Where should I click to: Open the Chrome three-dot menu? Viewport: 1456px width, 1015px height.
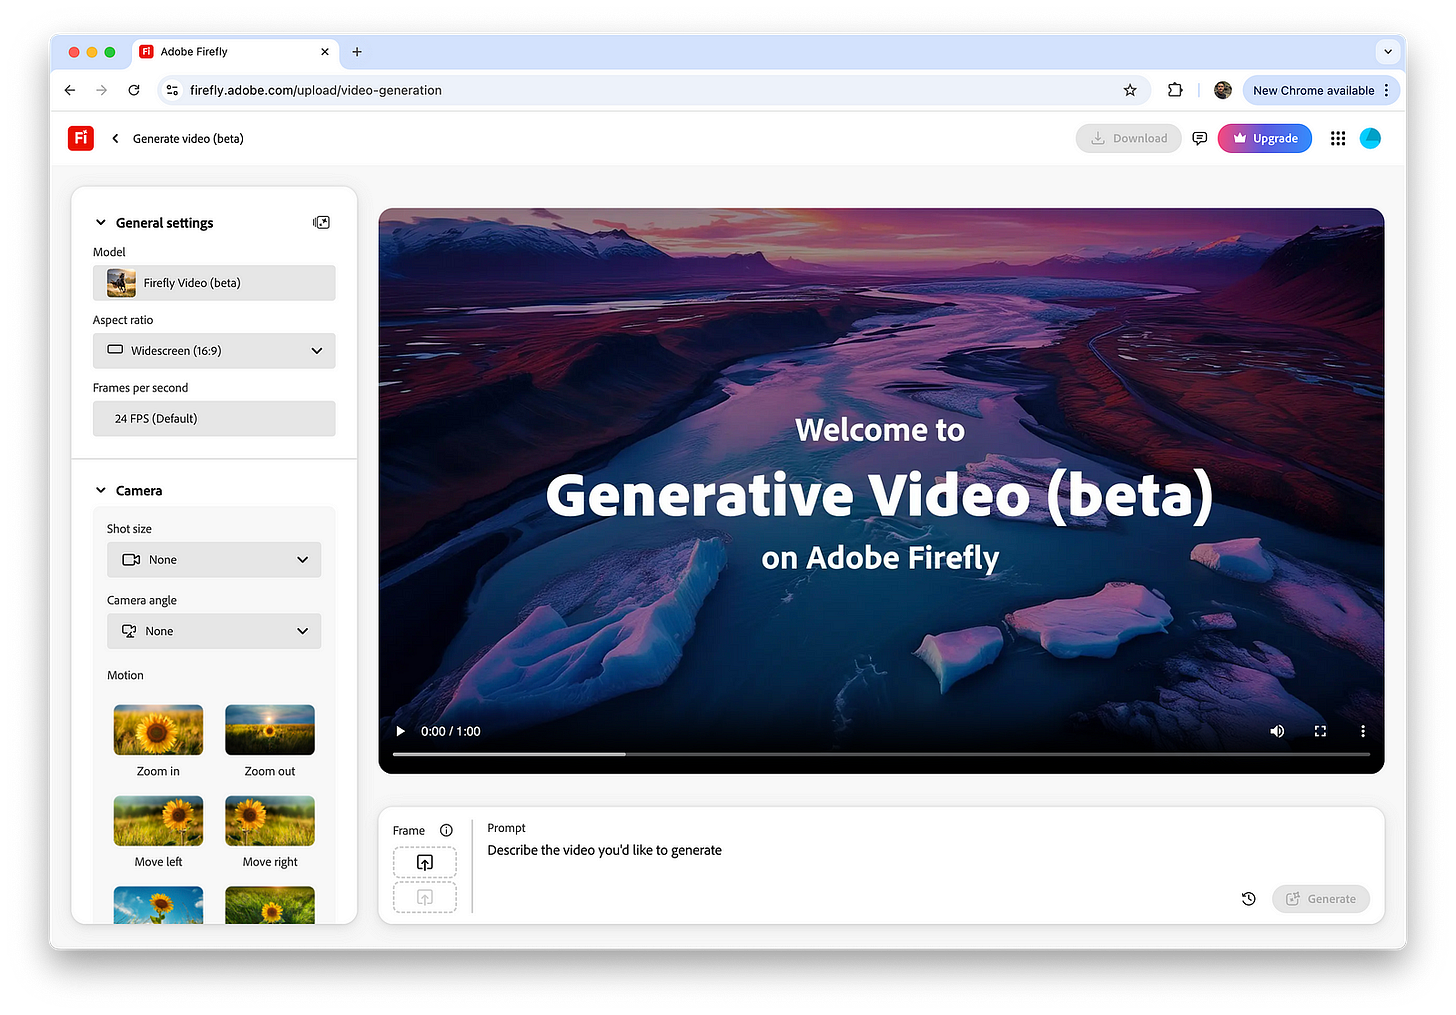1387,90
